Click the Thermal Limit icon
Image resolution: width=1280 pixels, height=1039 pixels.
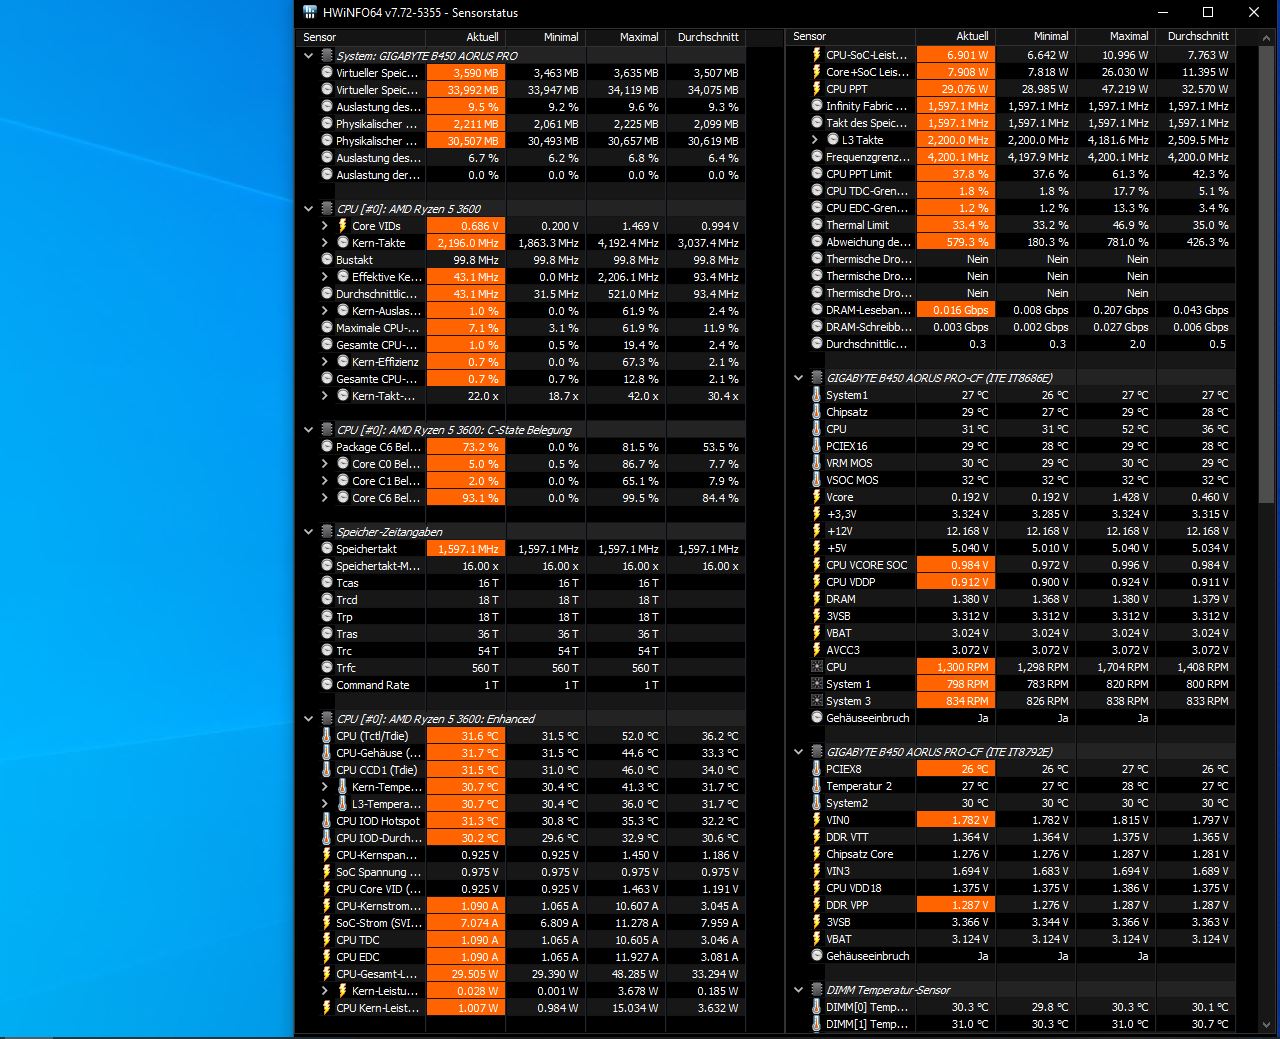[817, 225]
